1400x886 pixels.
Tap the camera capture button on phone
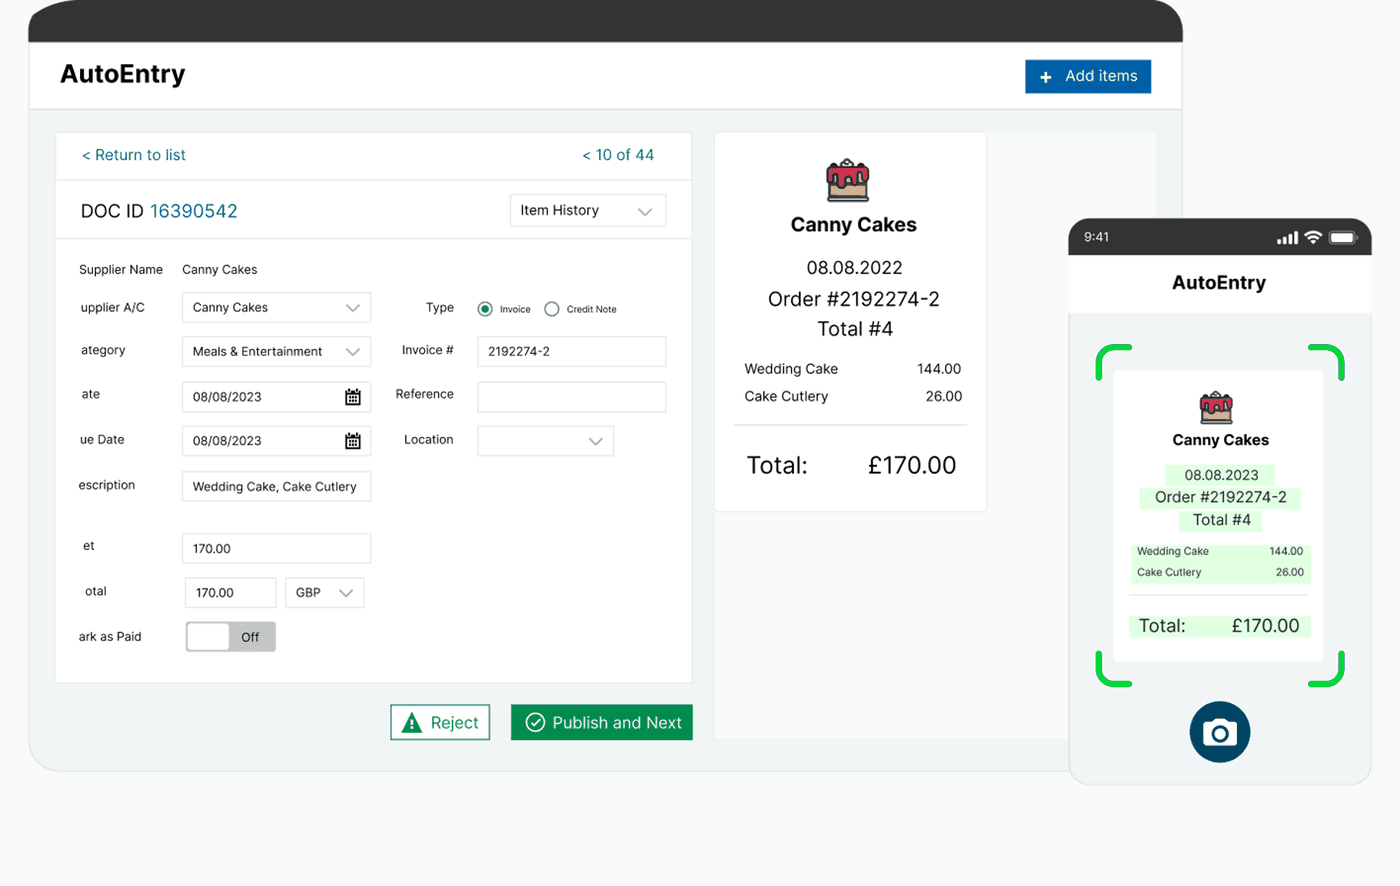click(x=1220, y=732)
